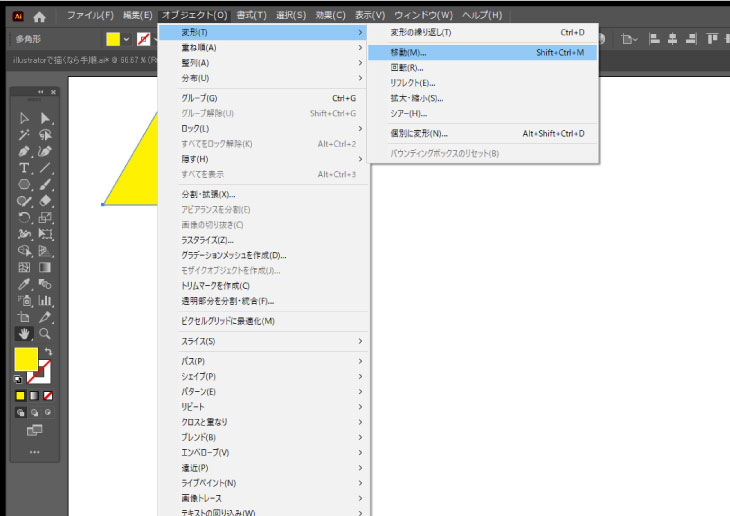The width and height of the screenshot is (730, 516).
Task: Select the Direct Selection white arrow tool
Action: click(45, 118)
